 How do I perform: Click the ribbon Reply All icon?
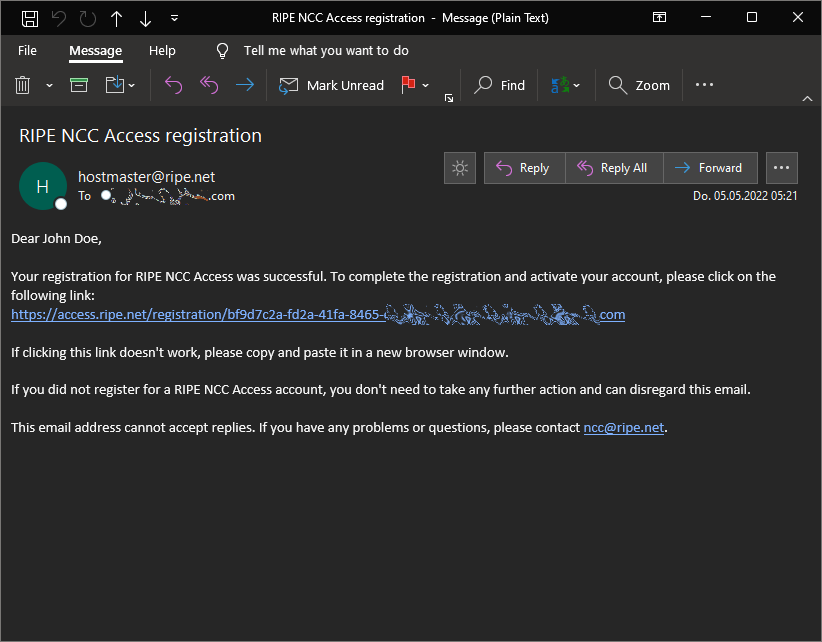(209, 84)
